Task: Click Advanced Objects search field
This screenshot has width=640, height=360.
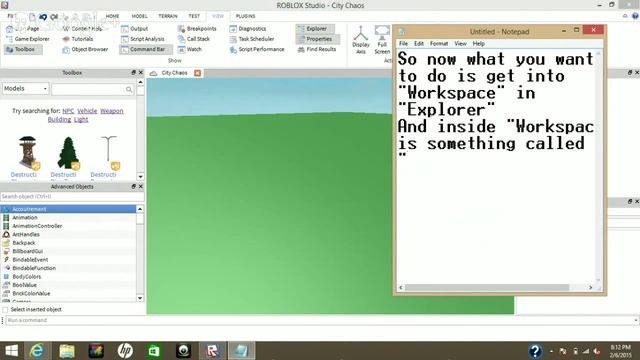Action: coord(72,197)
